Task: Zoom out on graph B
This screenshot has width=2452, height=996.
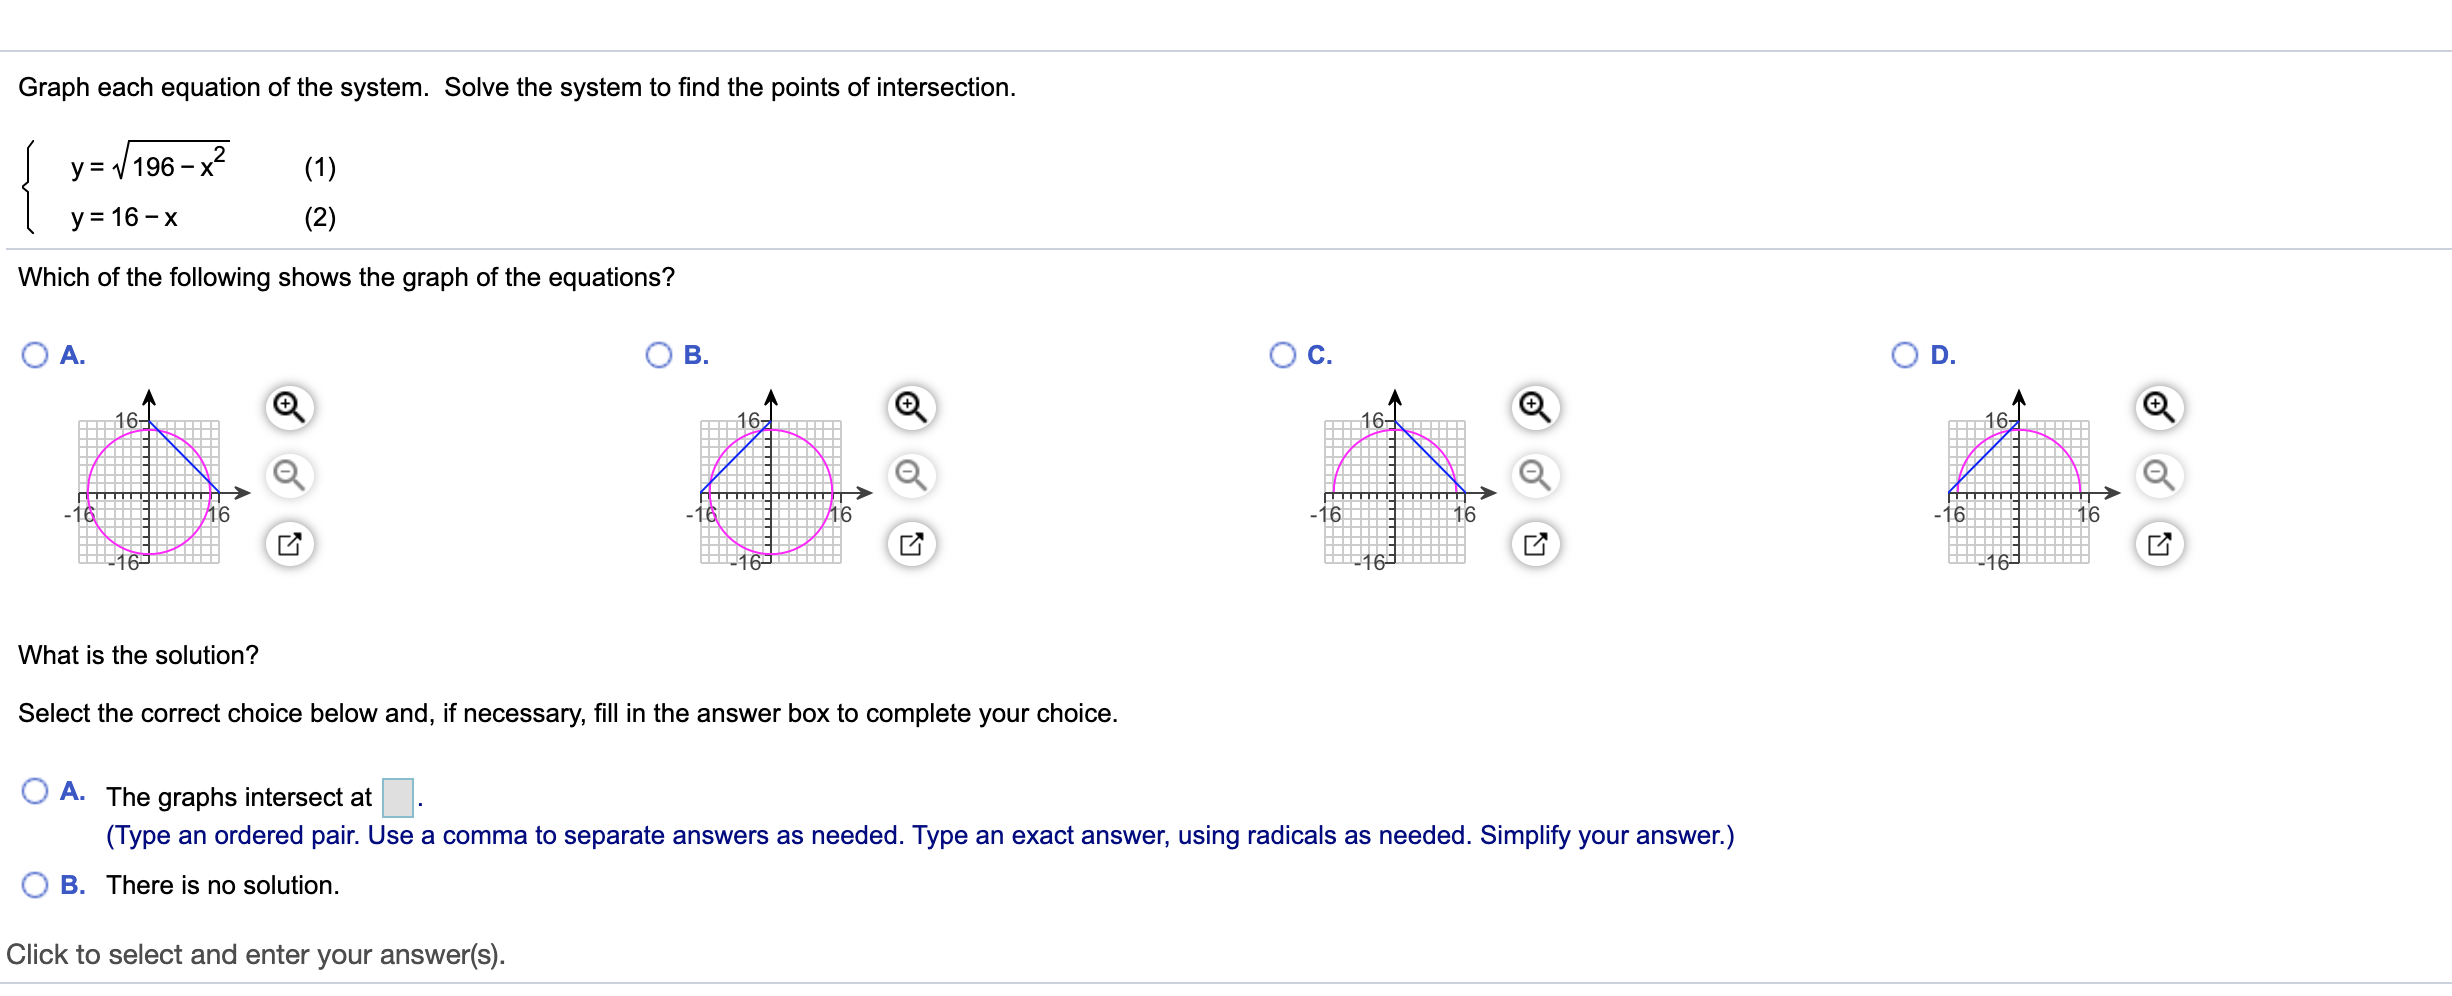Action: (911, 475)
